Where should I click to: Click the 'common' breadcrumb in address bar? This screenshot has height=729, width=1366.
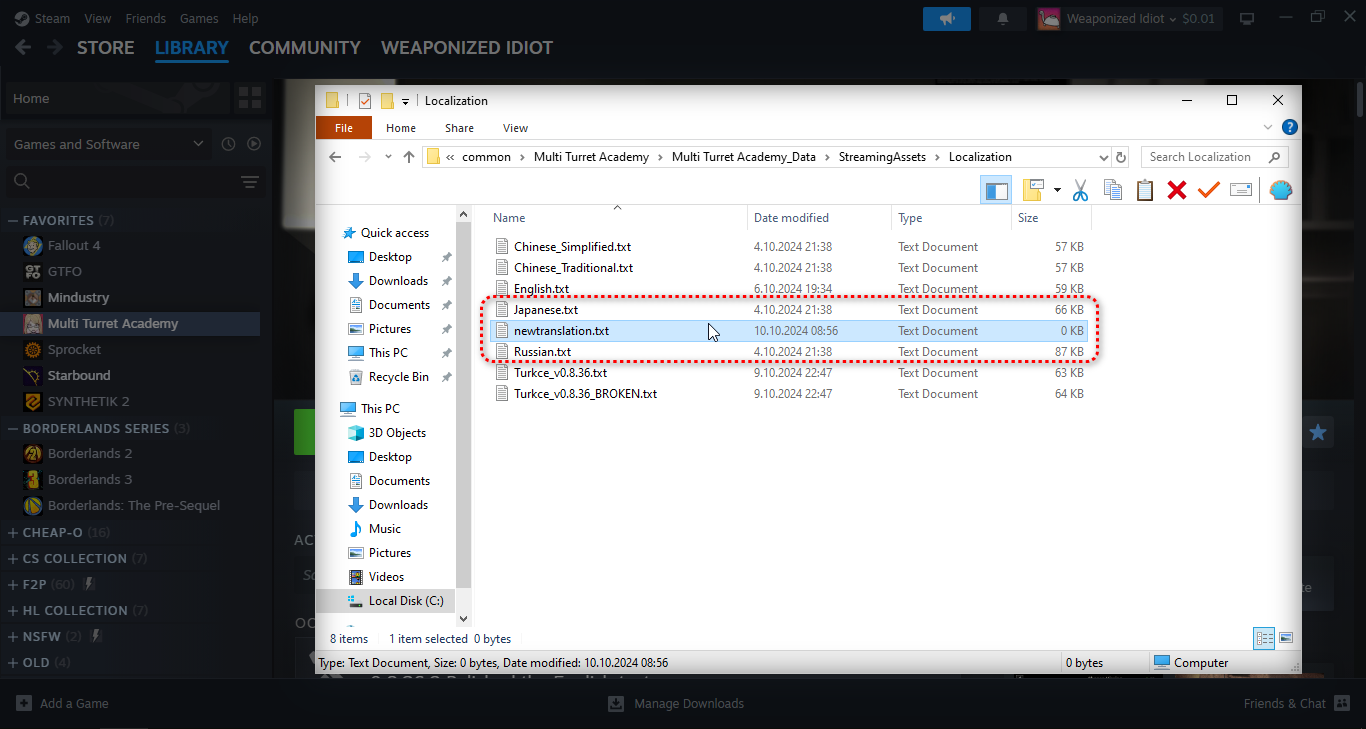[x=486, y=157]
